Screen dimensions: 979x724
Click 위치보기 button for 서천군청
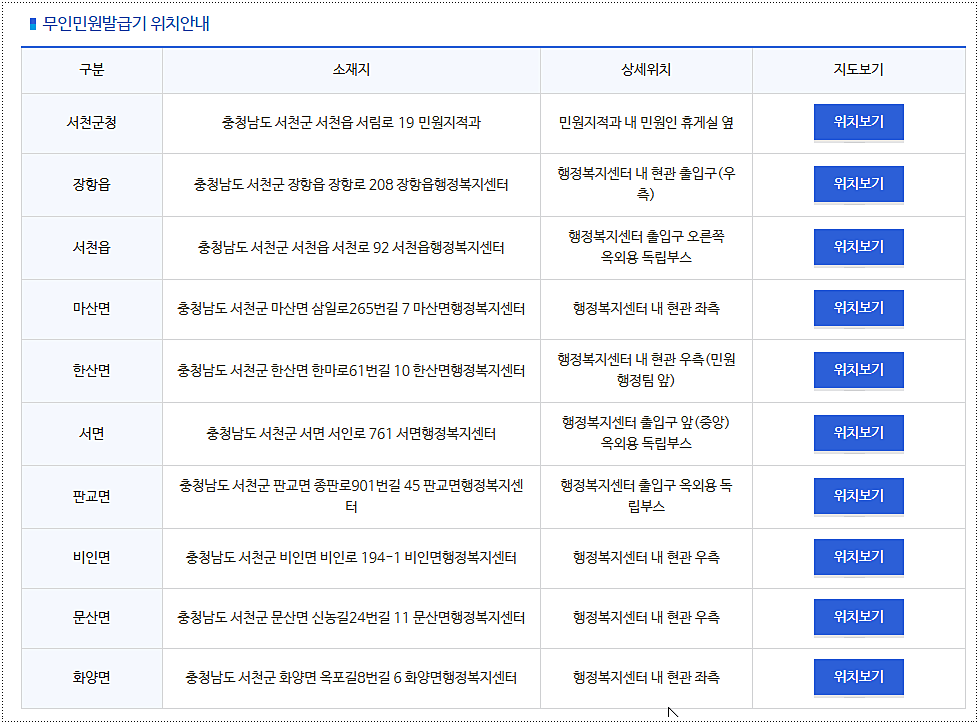[x=858, y=122]
